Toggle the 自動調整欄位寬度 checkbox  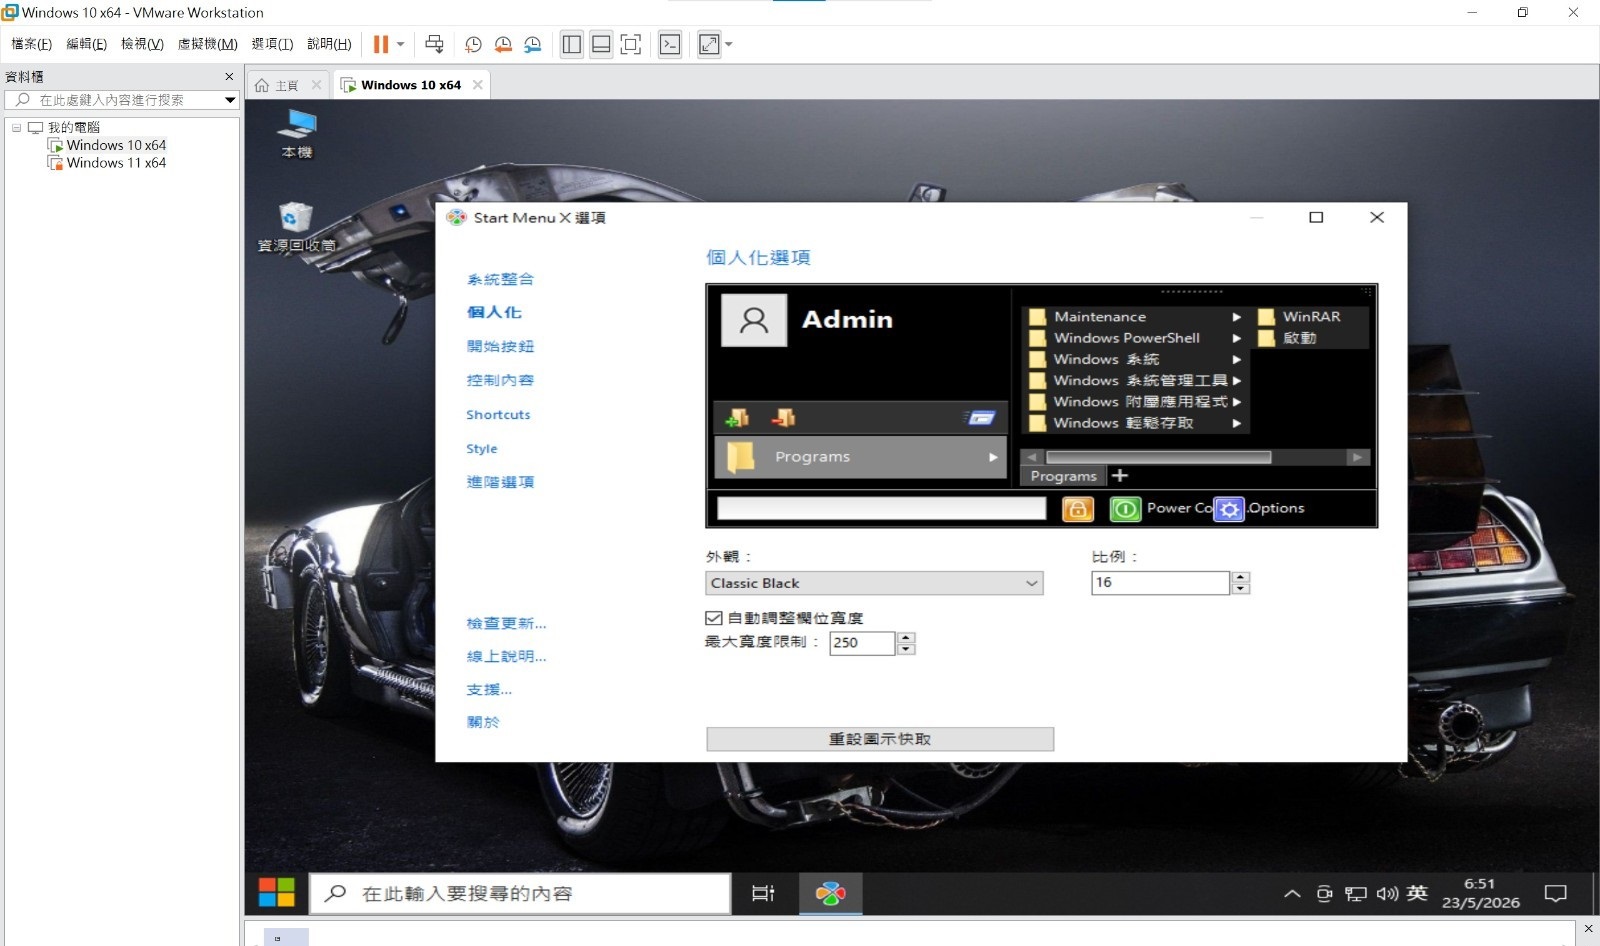tap(714, 618)
